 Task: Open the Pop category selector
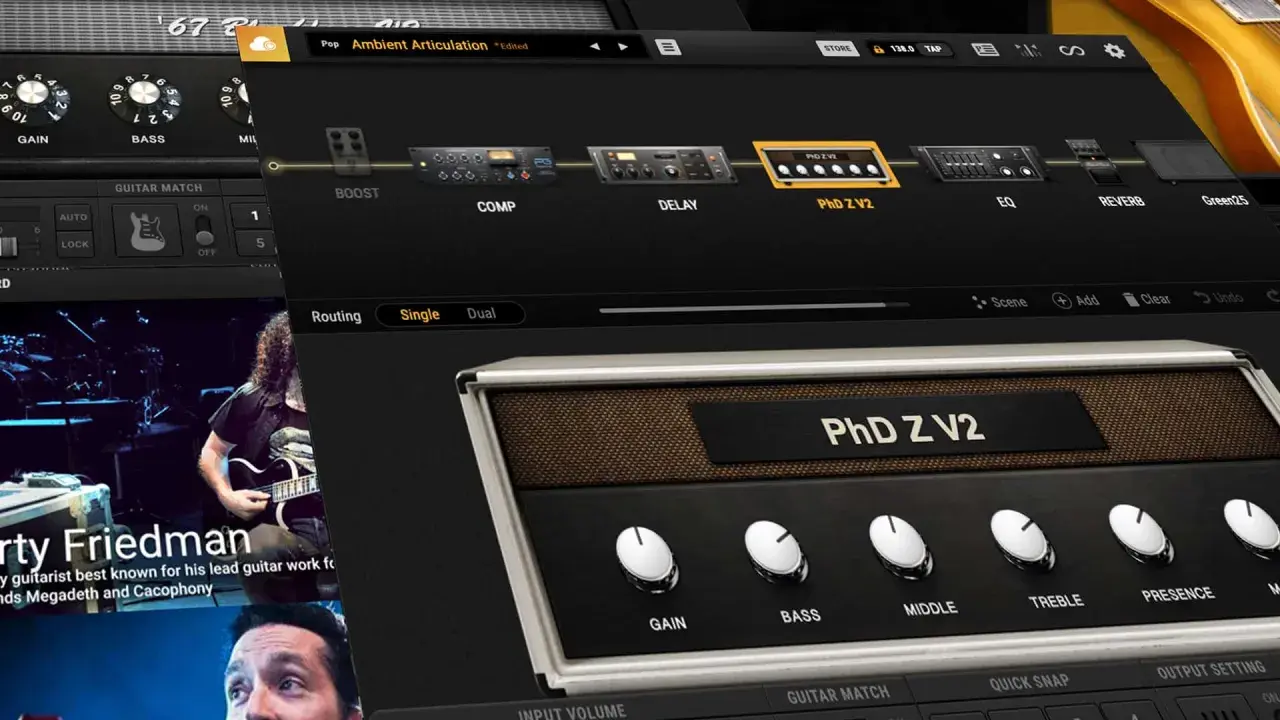tap(330, 44)
